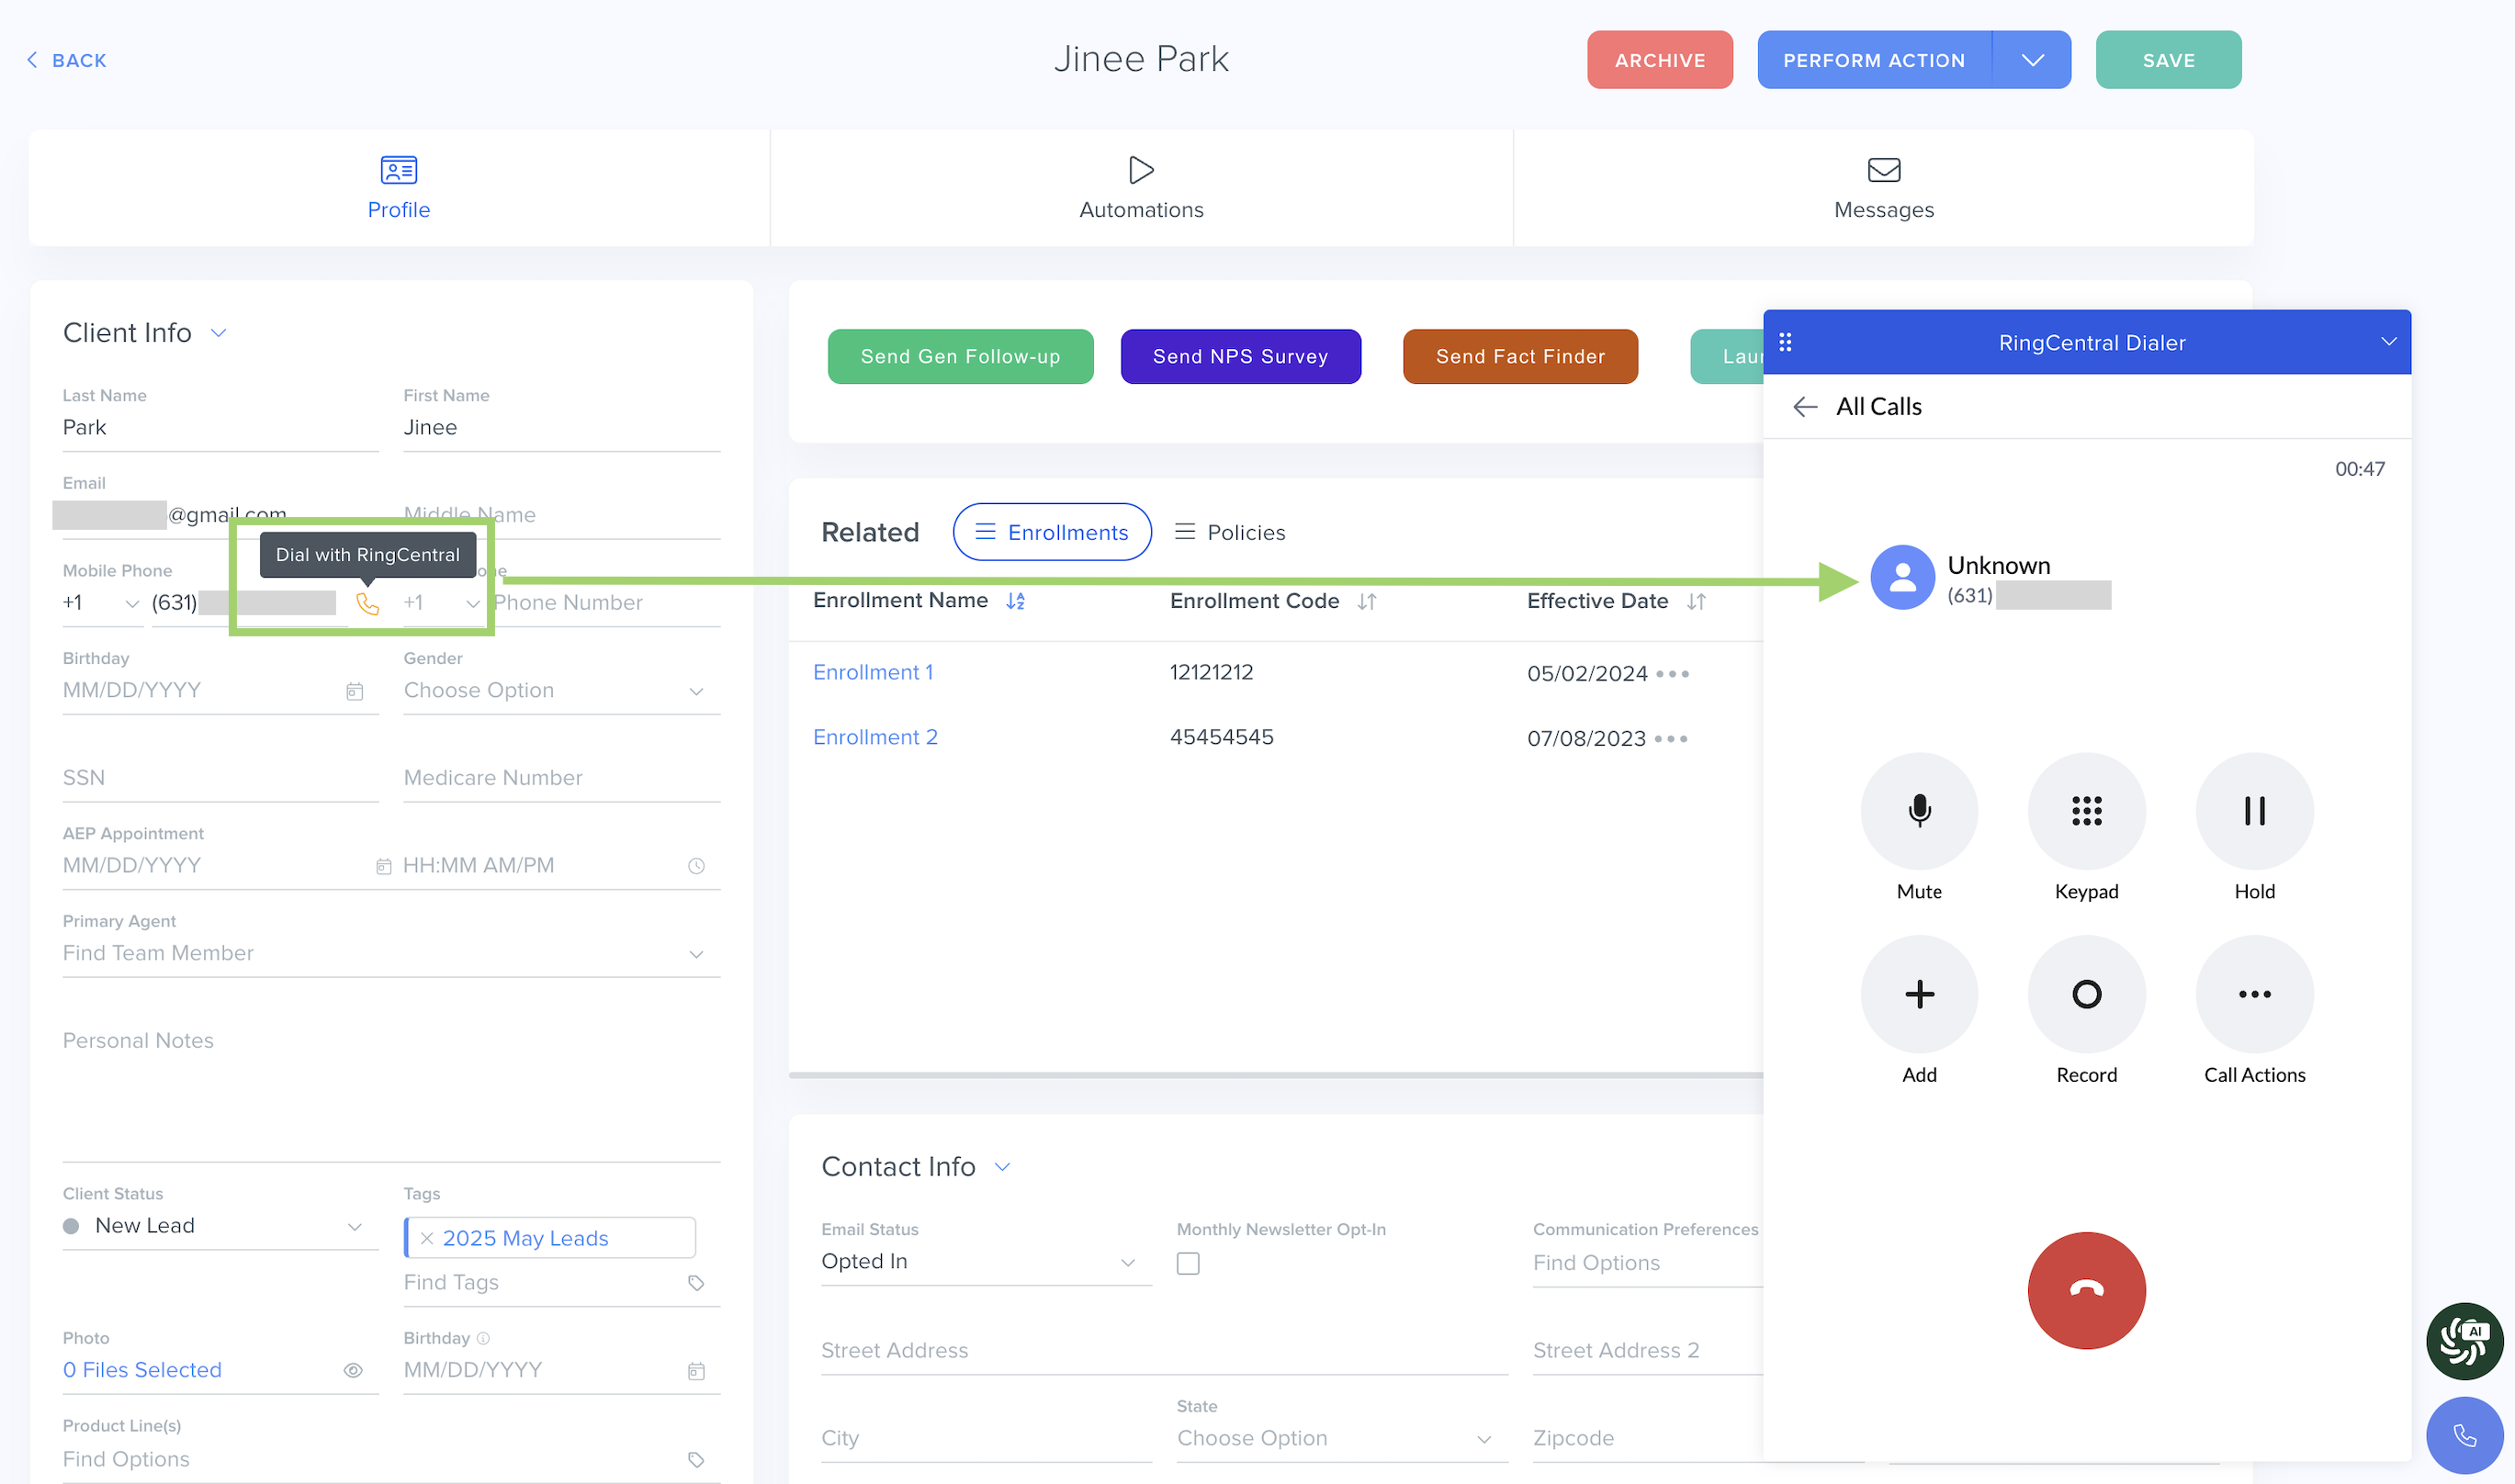Open the dialer Keypad
2515x1484 pixels.
(x=2085, y=811)
